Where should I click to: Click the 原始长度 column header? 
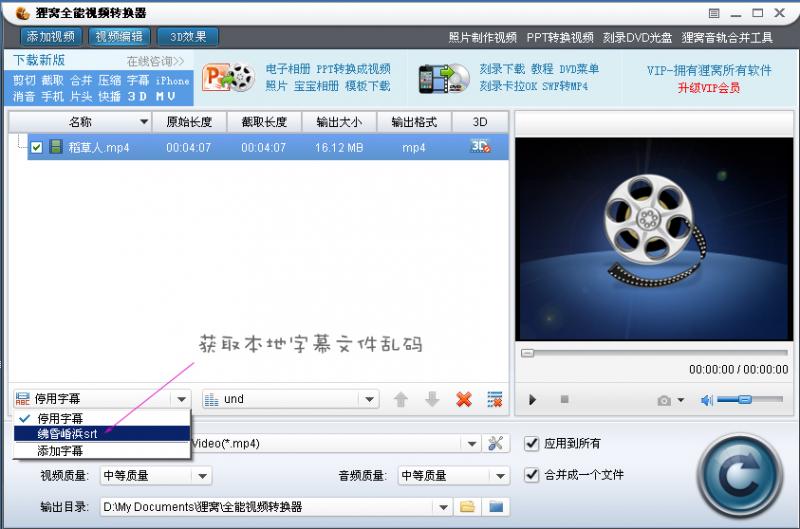point(189,122)
